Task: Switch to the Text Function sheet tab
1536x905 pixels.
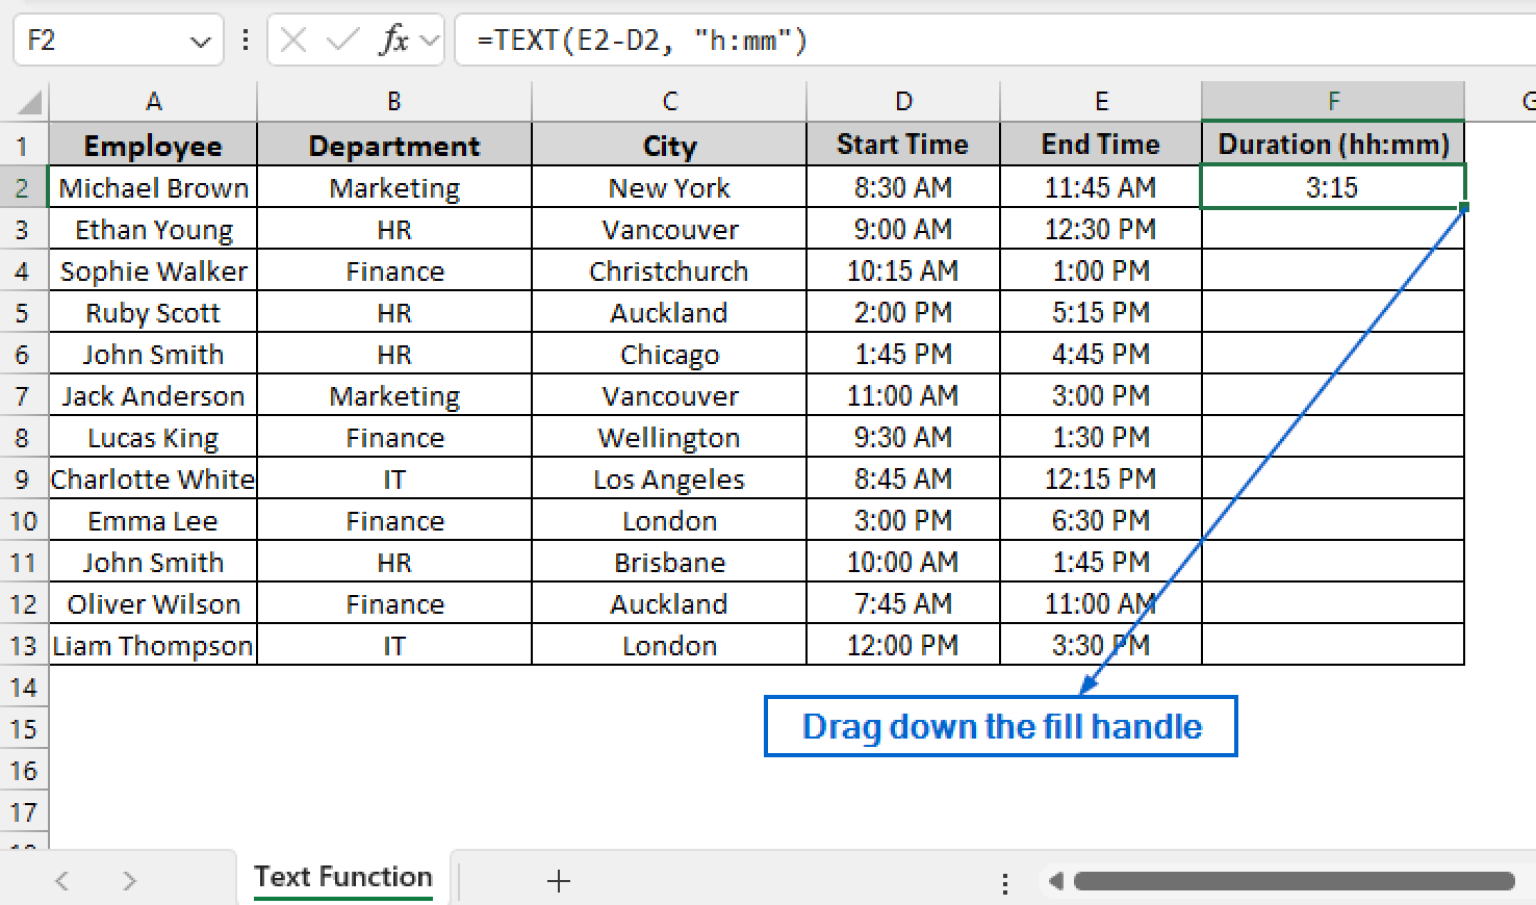Action: (x=343, y=877)
